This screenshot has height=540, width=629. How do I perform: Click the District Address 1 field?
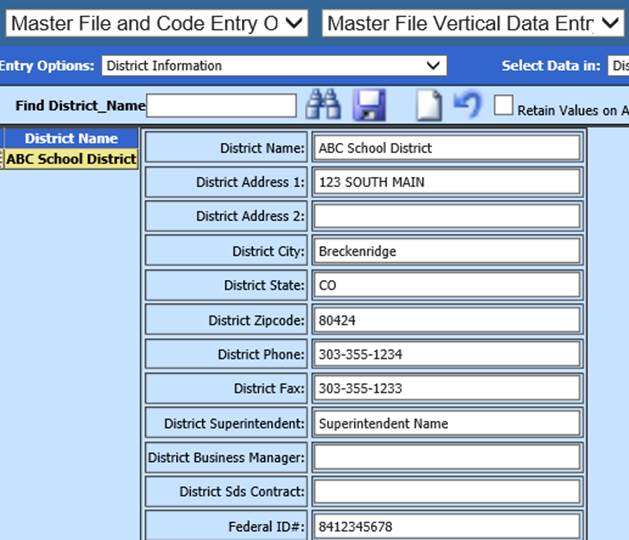pyautogui.click(x=446, y=182)
